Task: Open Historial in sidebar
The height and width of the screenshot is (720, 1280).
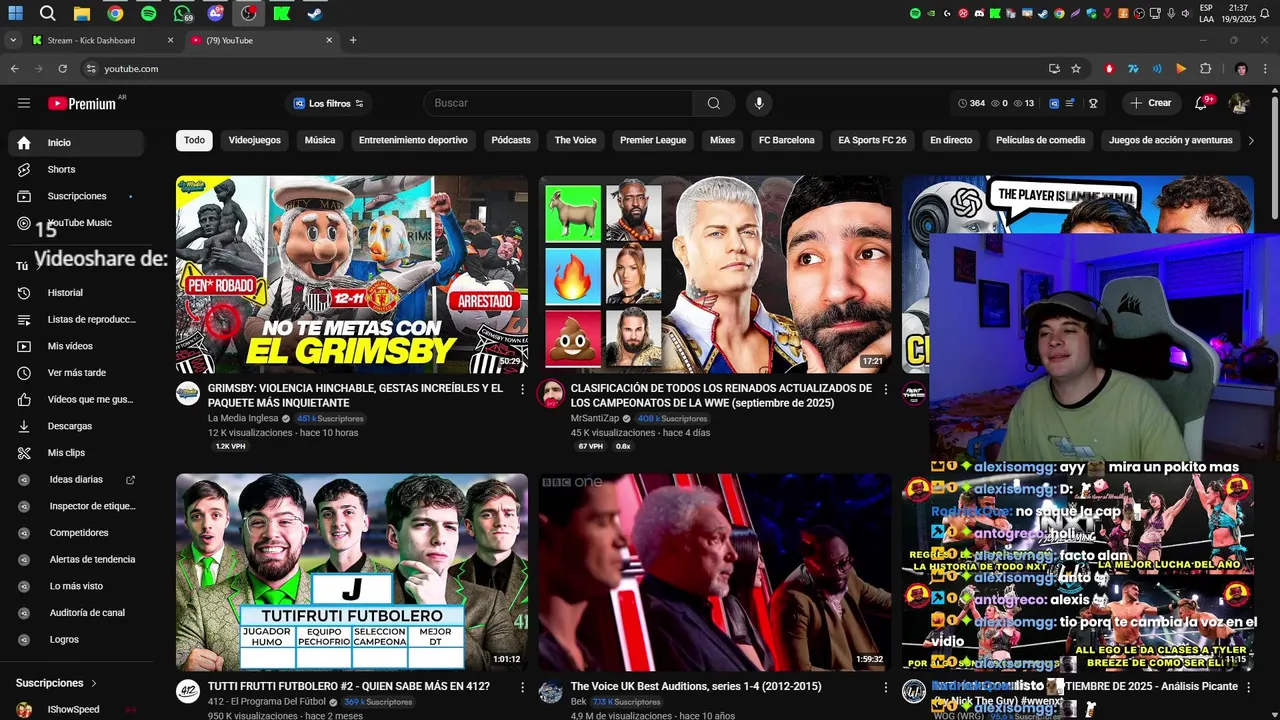Action: tap(76, 293)
